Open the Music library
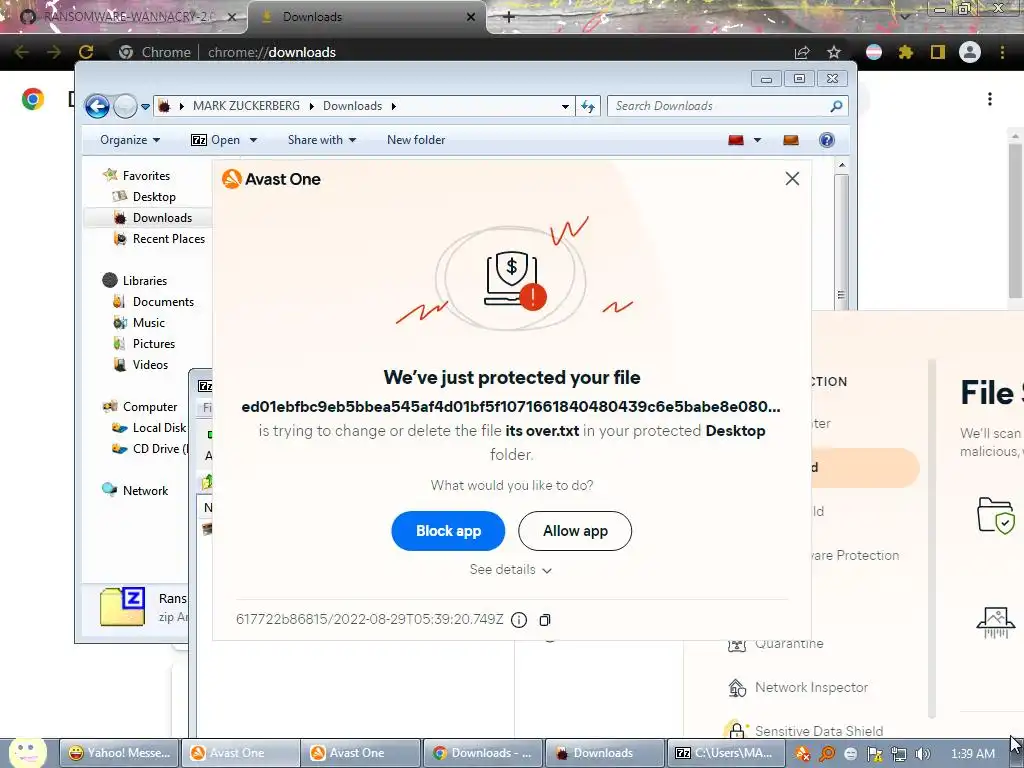This screenshot has width=1024, height=768. pos(140,323)
